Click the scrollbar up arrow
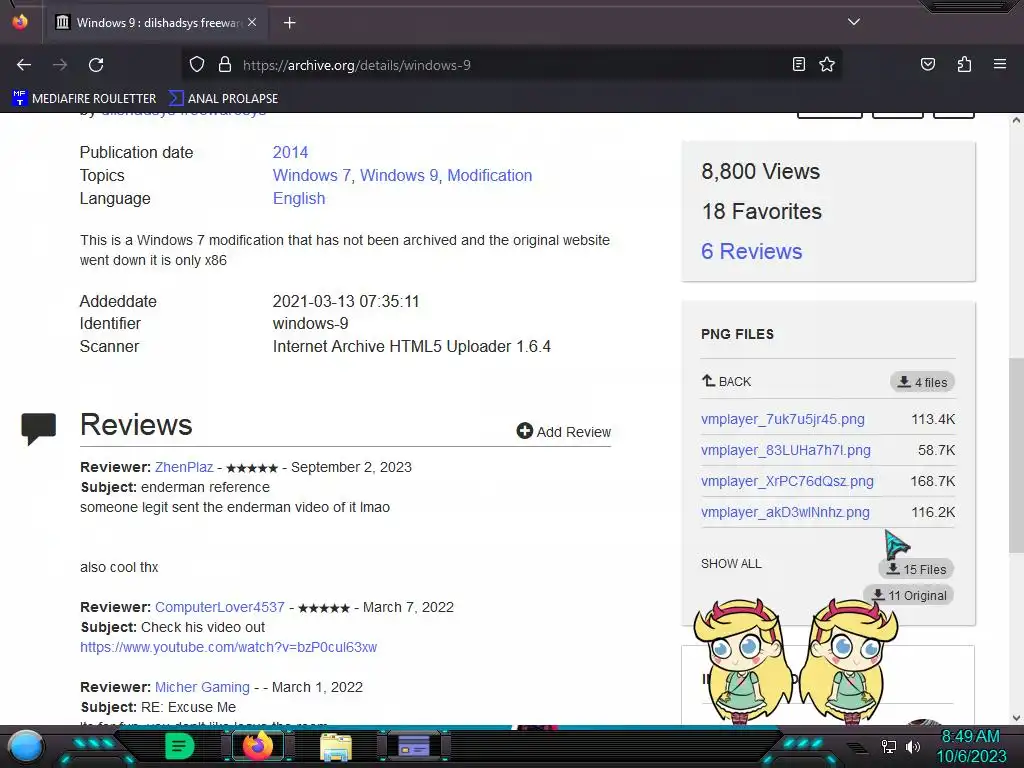Screen dimensions: 1024x768 (1016, 121)
